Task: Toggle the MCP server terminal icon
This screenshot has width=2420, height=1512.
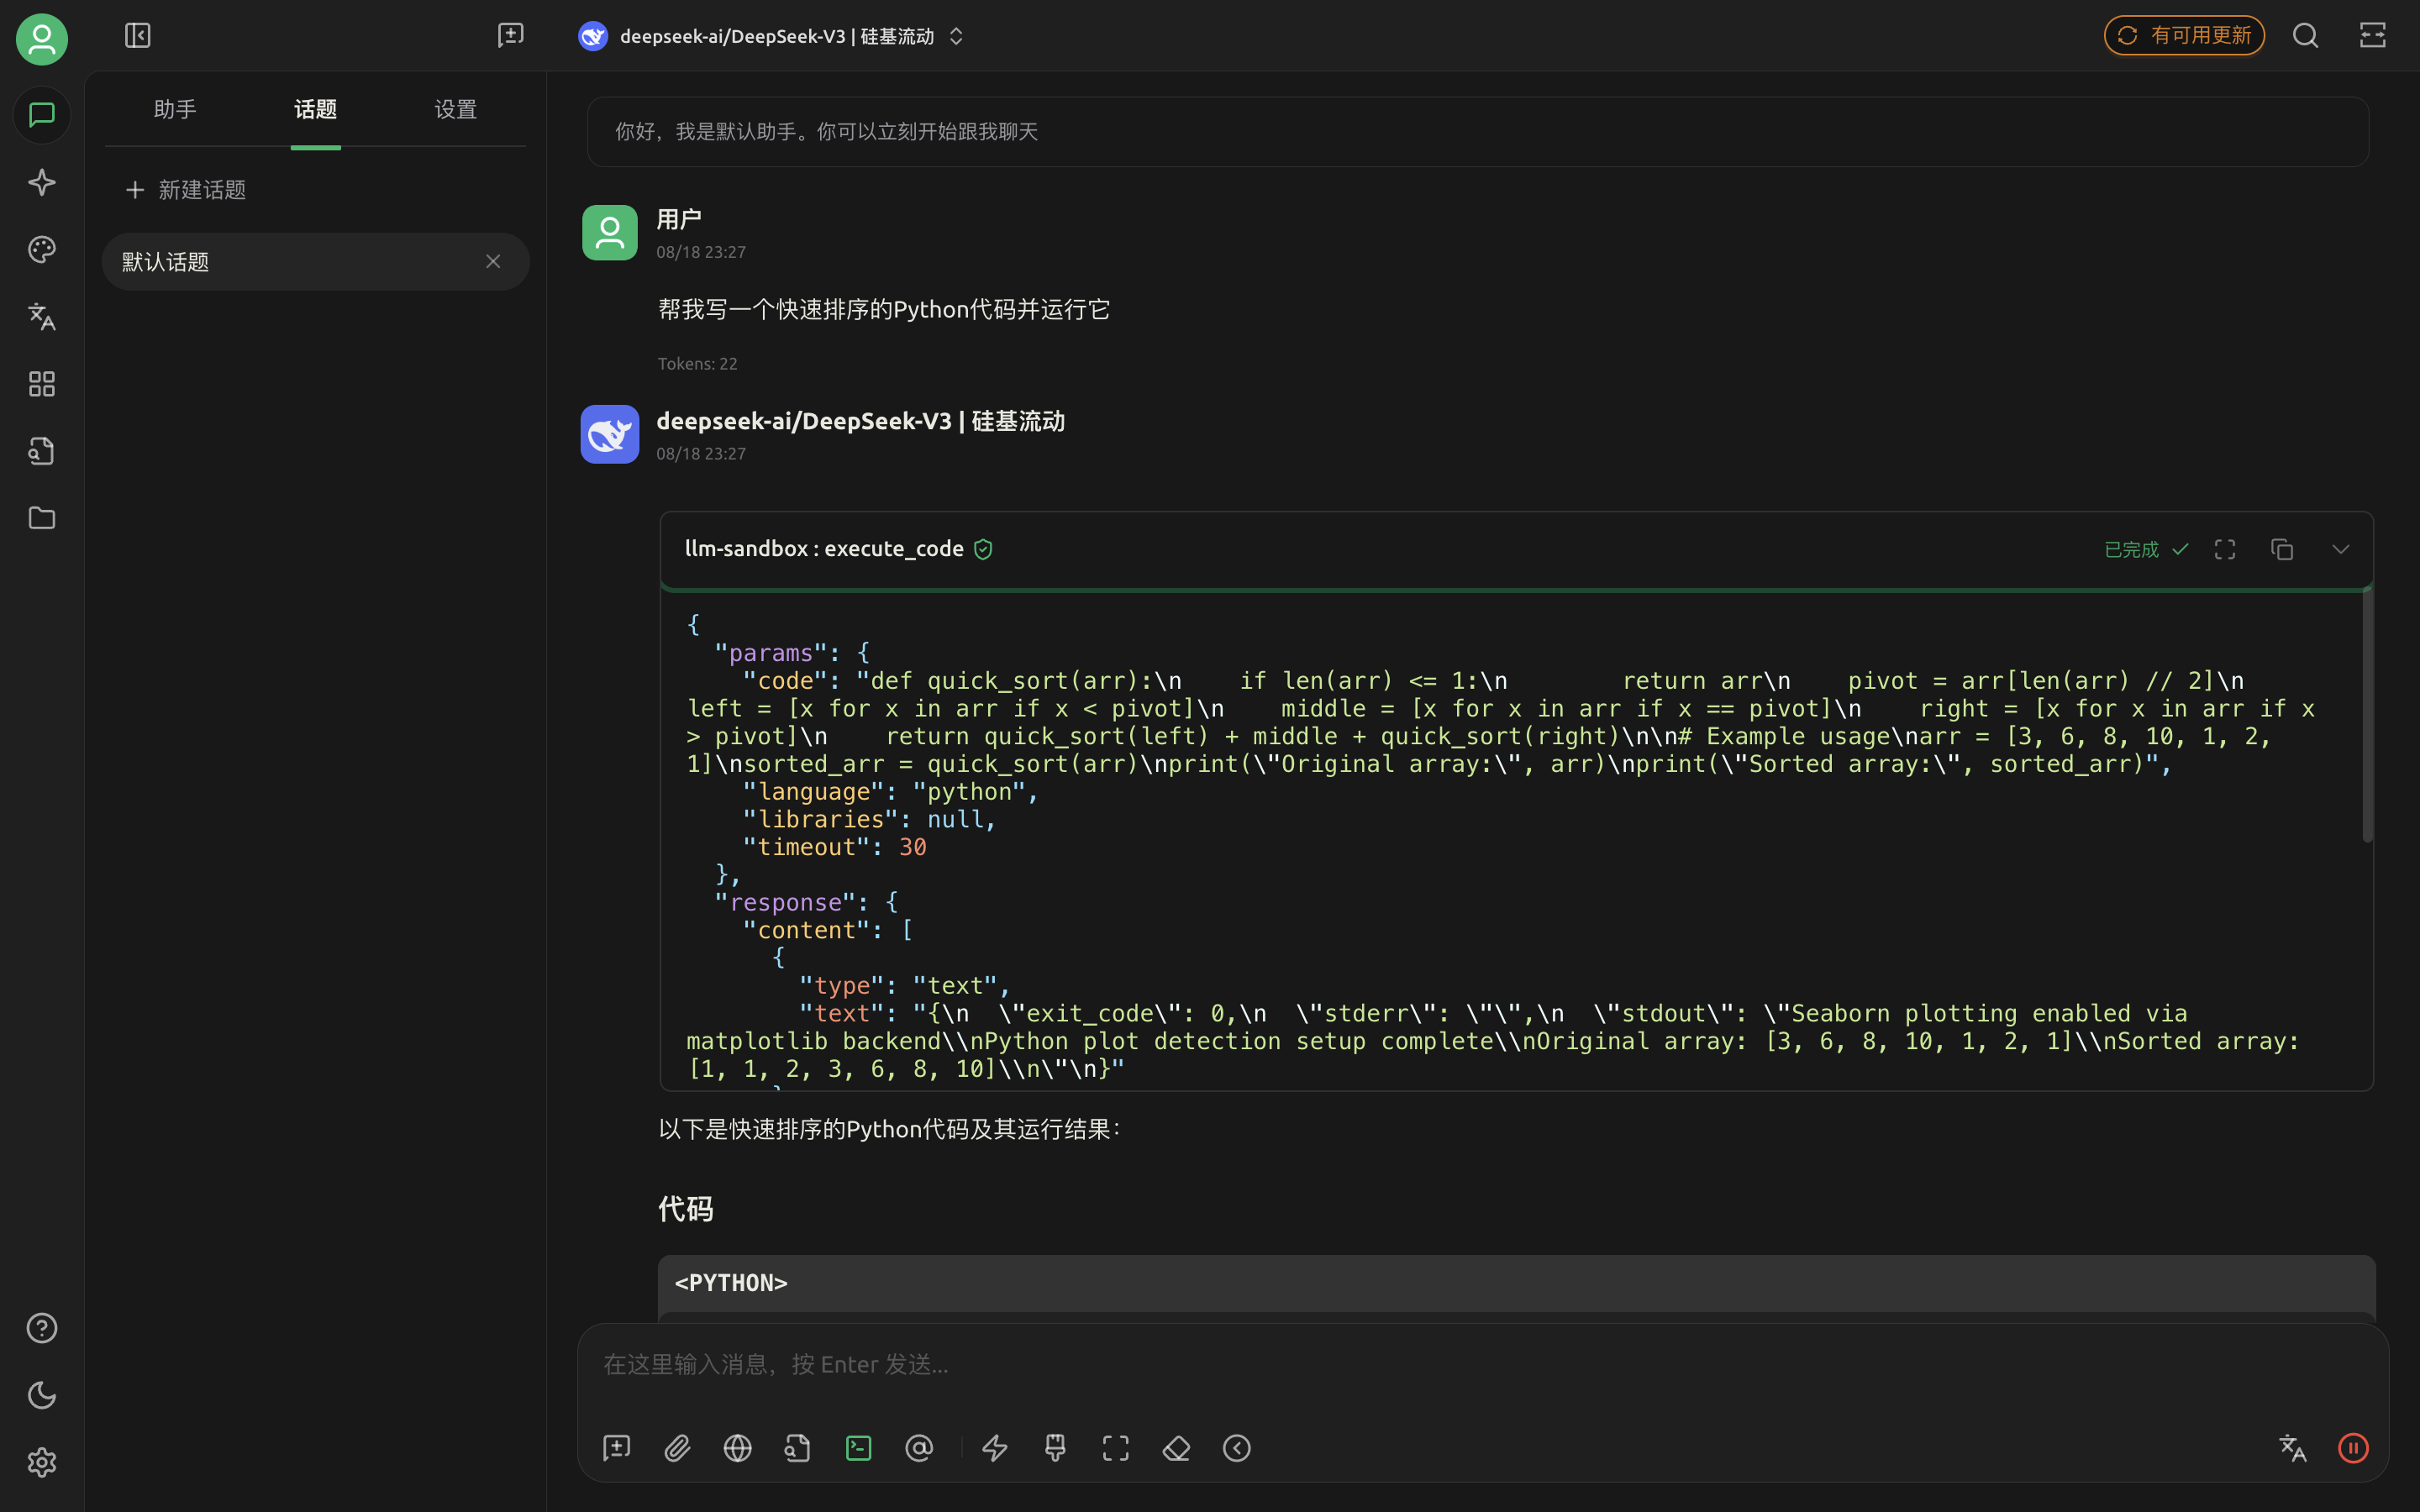Action: point(858,1448)
